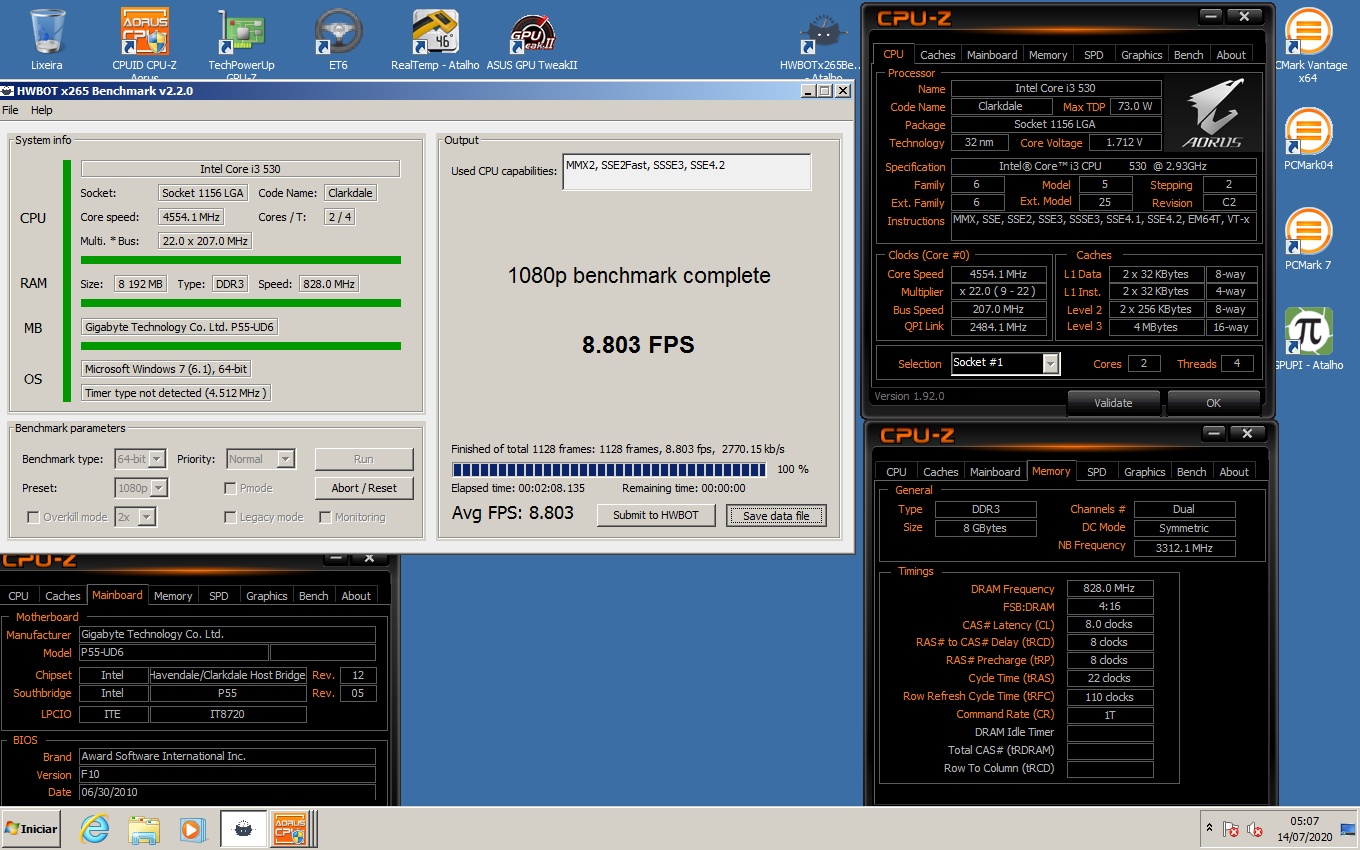Open ASUS GPU TweakII shortcut
1360x850 pixels.
(532, 40)
